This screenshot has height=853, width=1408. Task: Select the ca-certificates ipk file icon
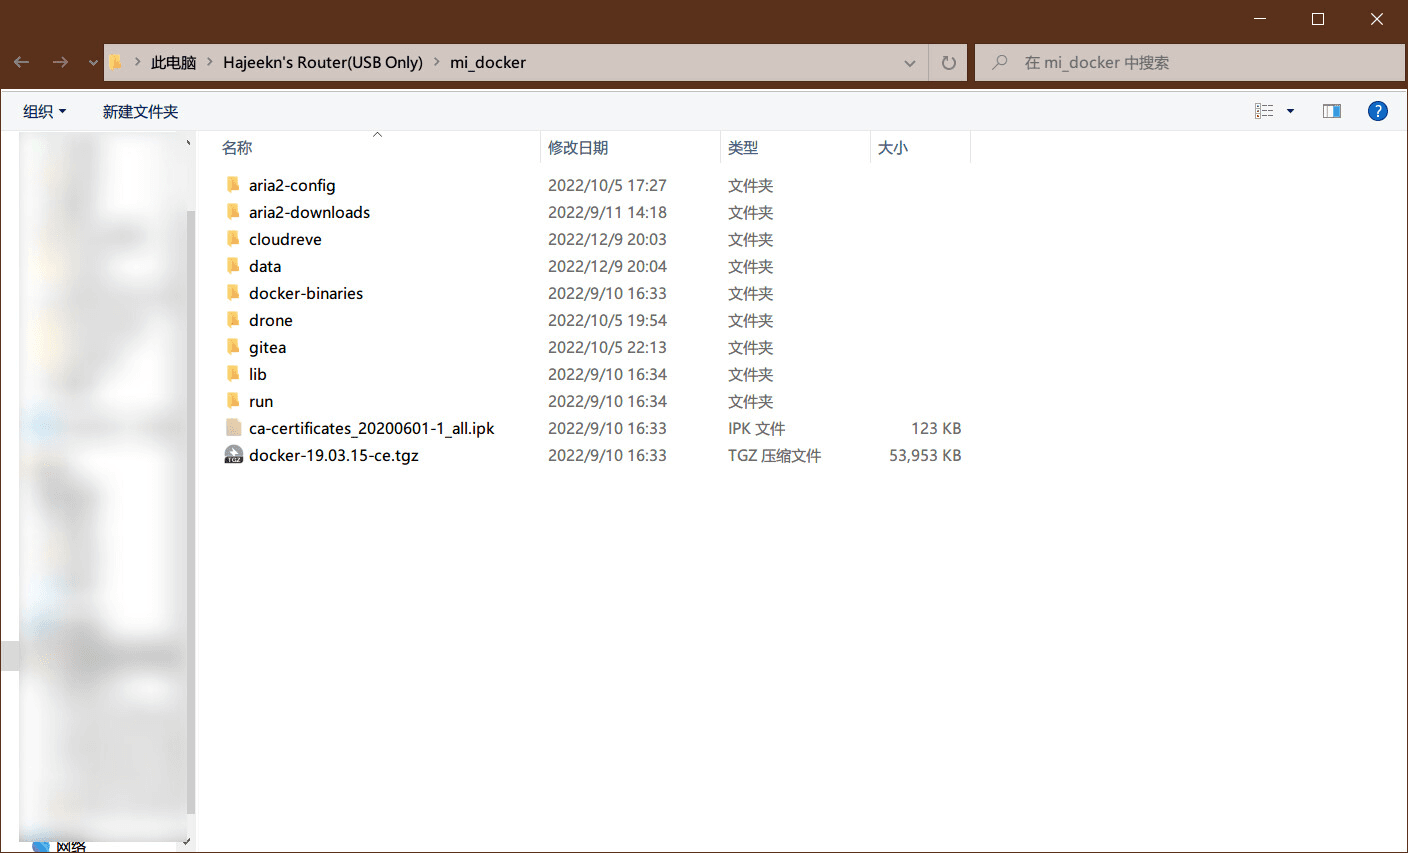tap(233, 428)
